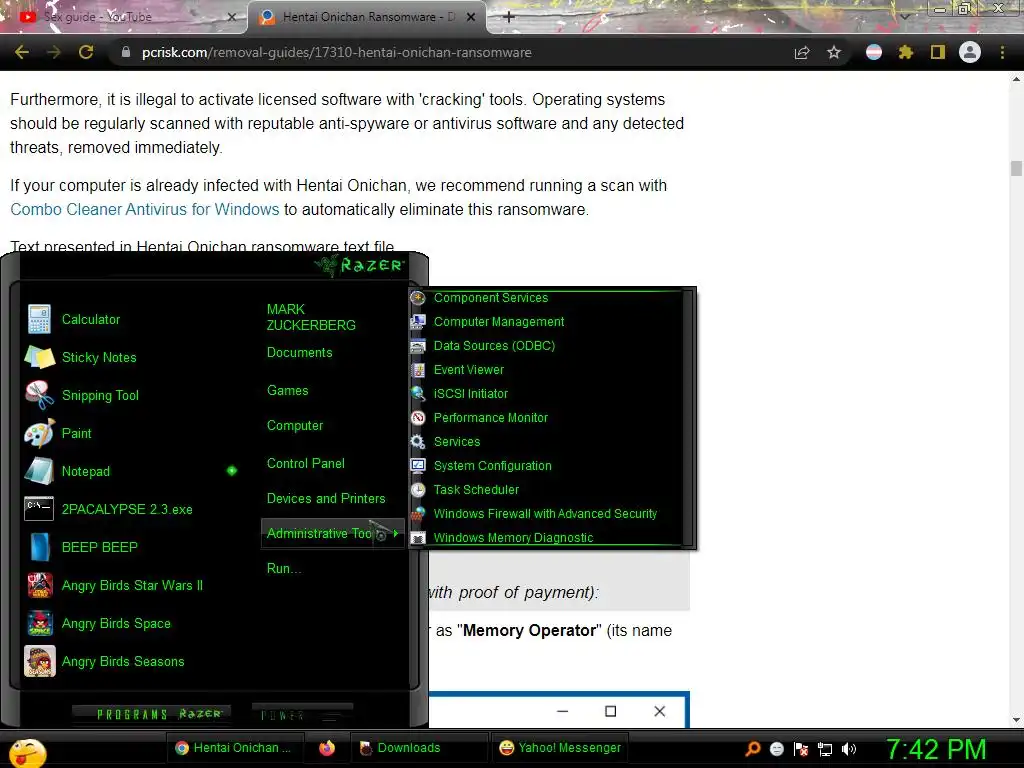This screenshot has height=768, width=1024.
Task: Click the network tray icon
Action: [x=825, y=749]
